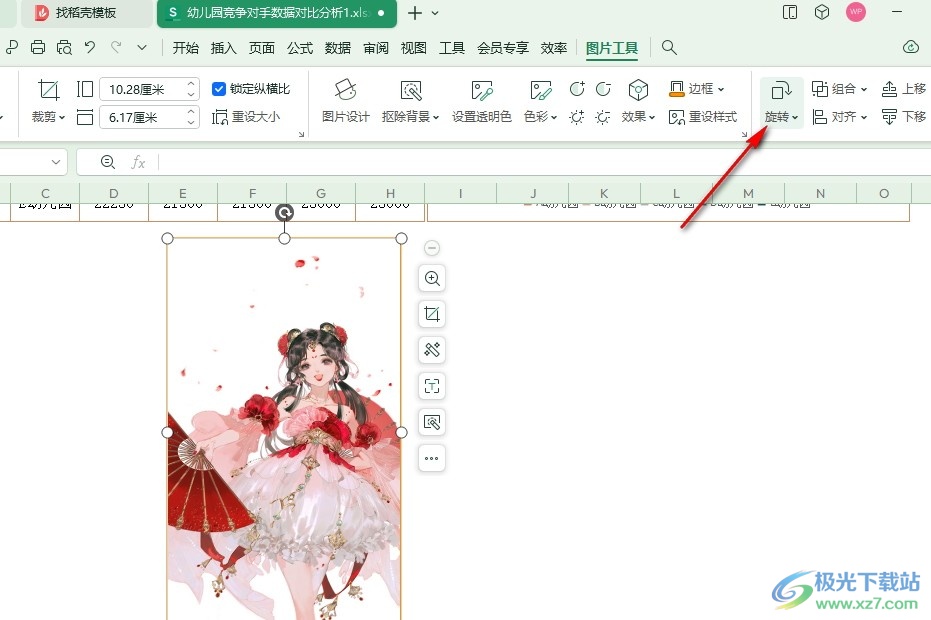This screenshot has width=931, height=620.
Task: Open the floating more options button
Action: pyautogui.click(x=432, y=458)
